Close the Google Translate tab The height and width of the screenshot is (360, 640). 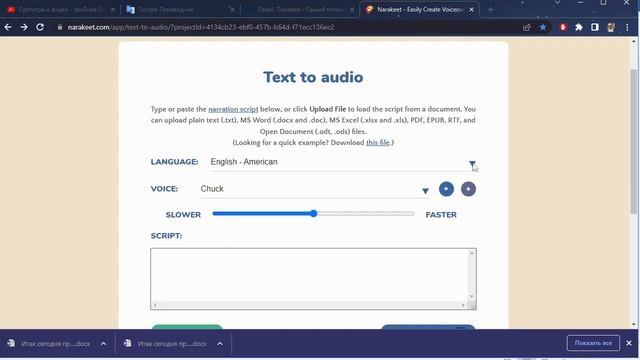pos(232,9)
